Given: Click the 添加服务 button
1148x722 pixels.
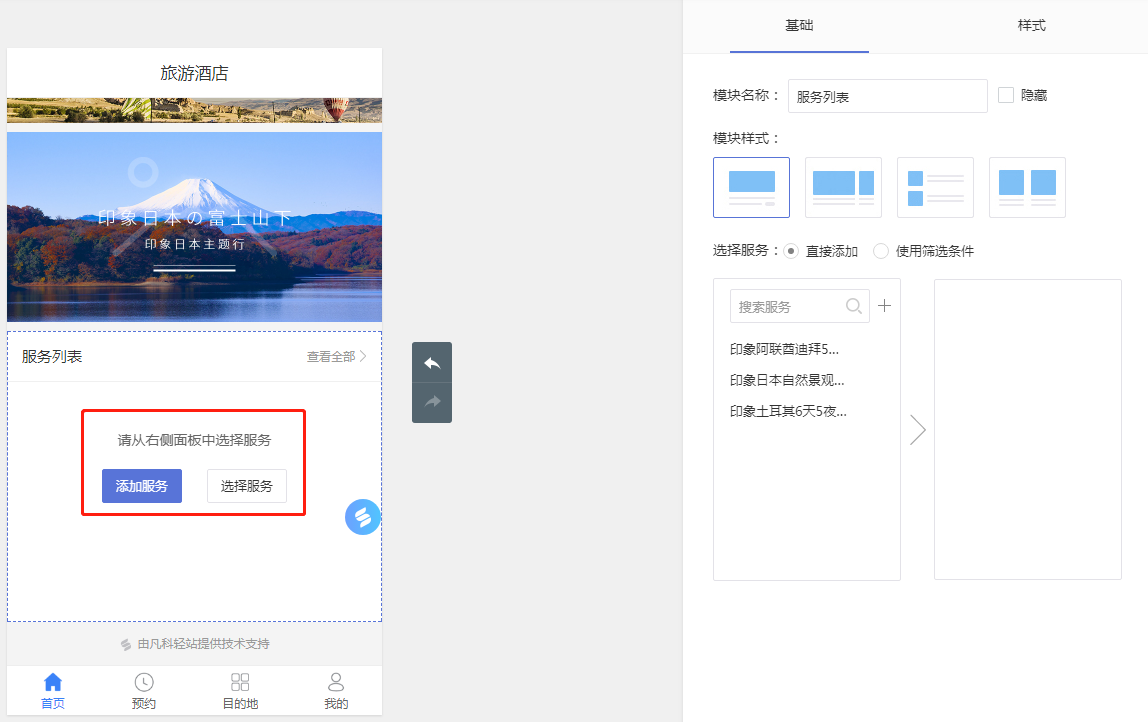Looking at the screenshot, I should (141, 486).
